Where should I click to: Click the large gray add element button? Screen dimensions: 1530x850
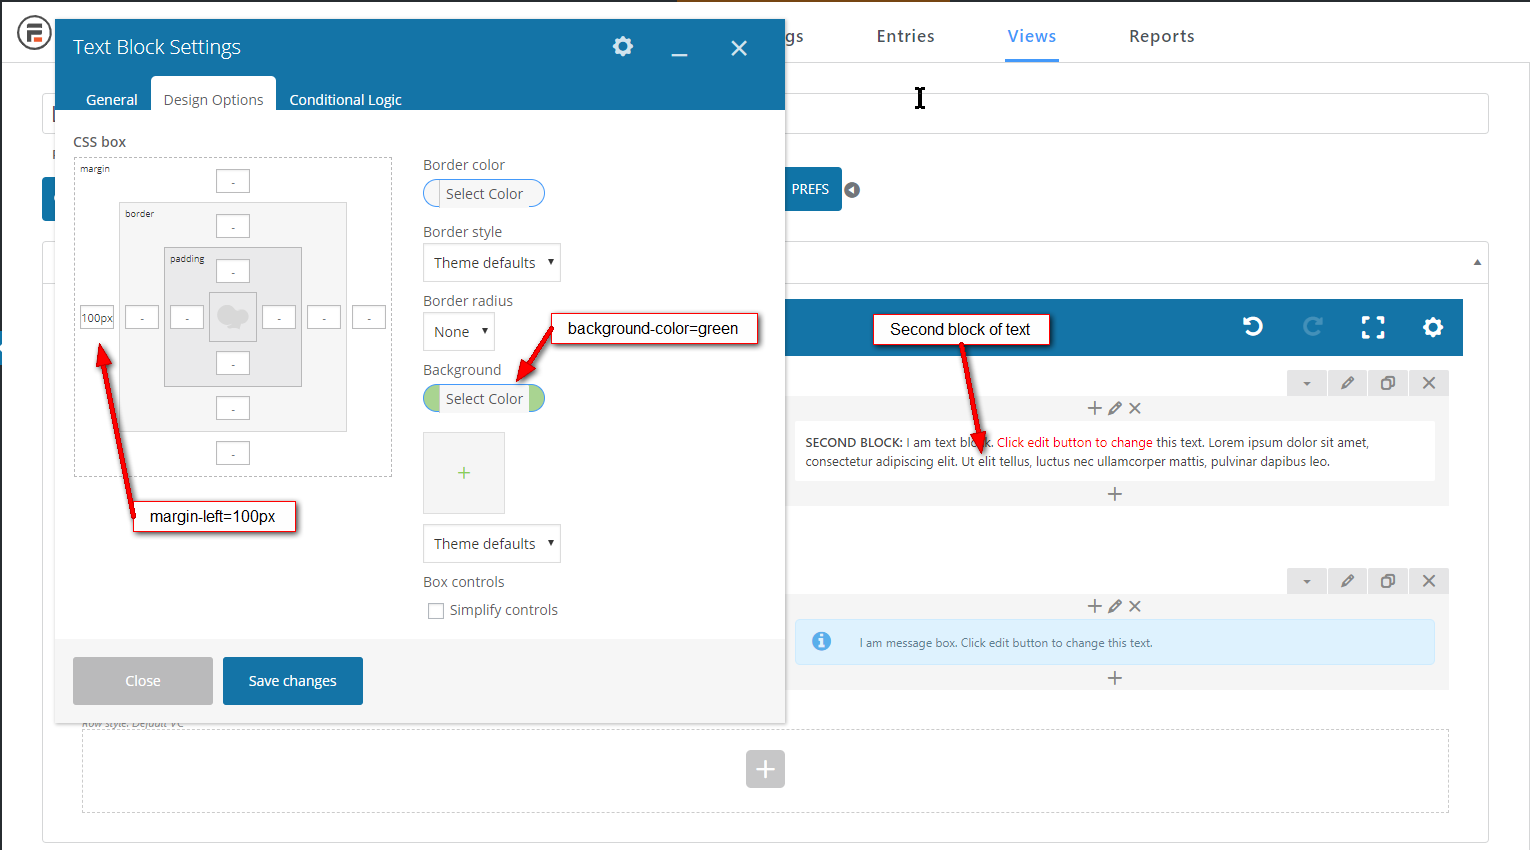(x=765, y=769)
